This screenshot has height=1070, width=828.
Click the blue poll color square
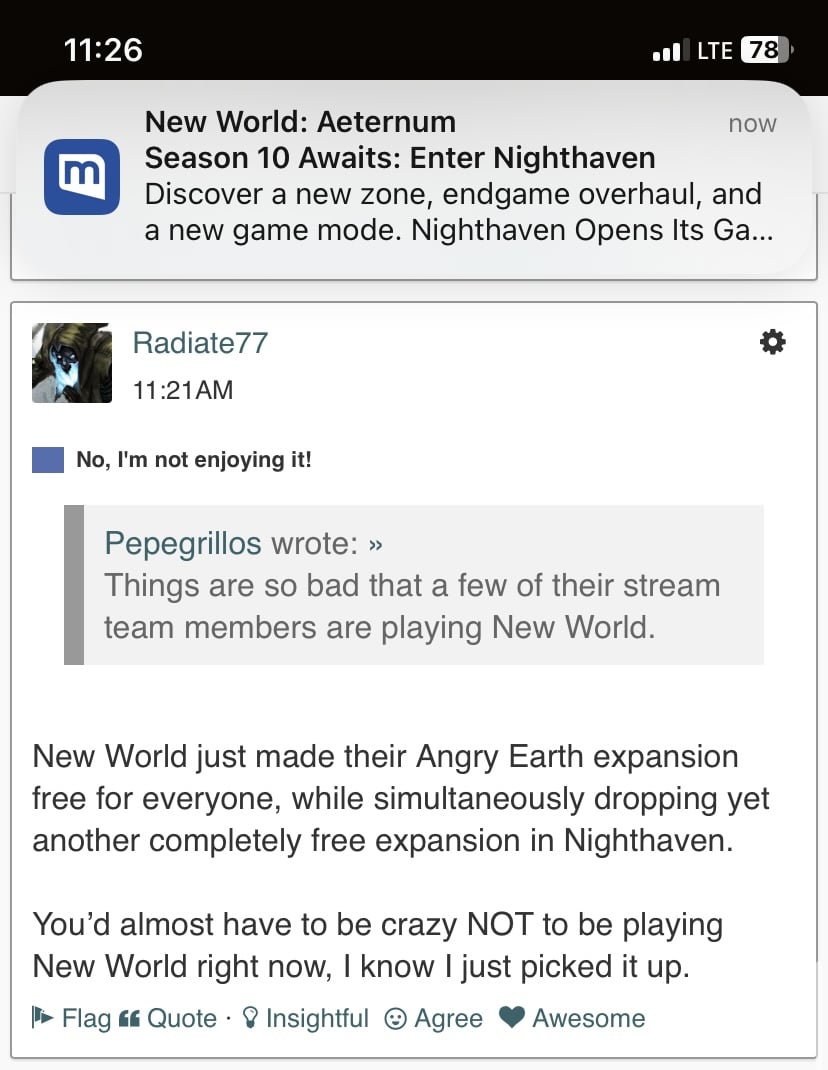(x=48, y=460)
